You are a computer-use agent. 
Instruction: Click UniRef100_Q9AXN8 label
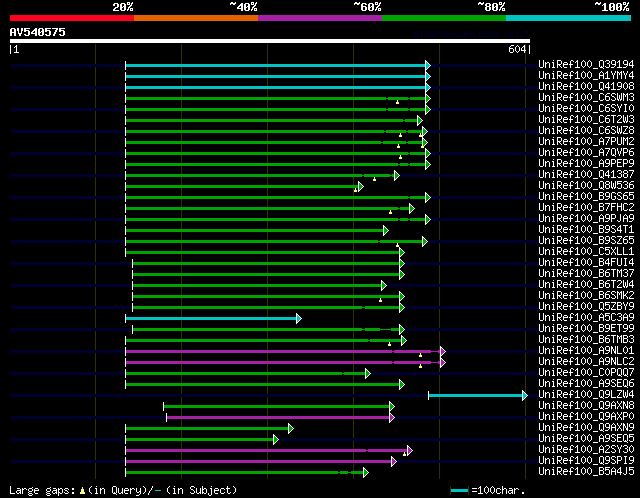click(x=586, y=406)
